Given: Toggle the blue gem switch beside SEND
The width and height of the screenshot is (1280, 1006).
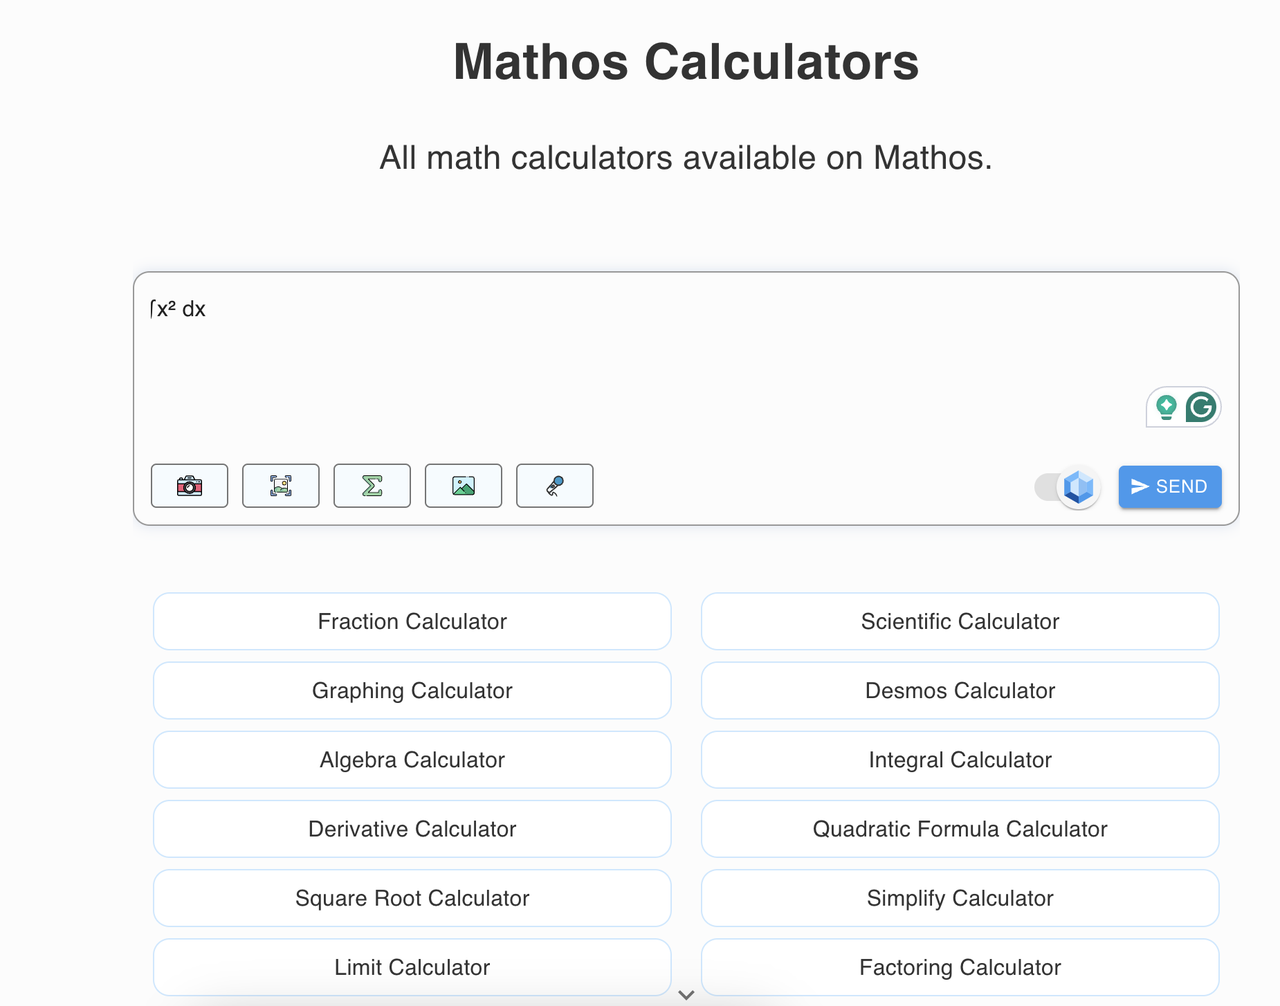Looking at the screenshot, I should coord(1068,487).
